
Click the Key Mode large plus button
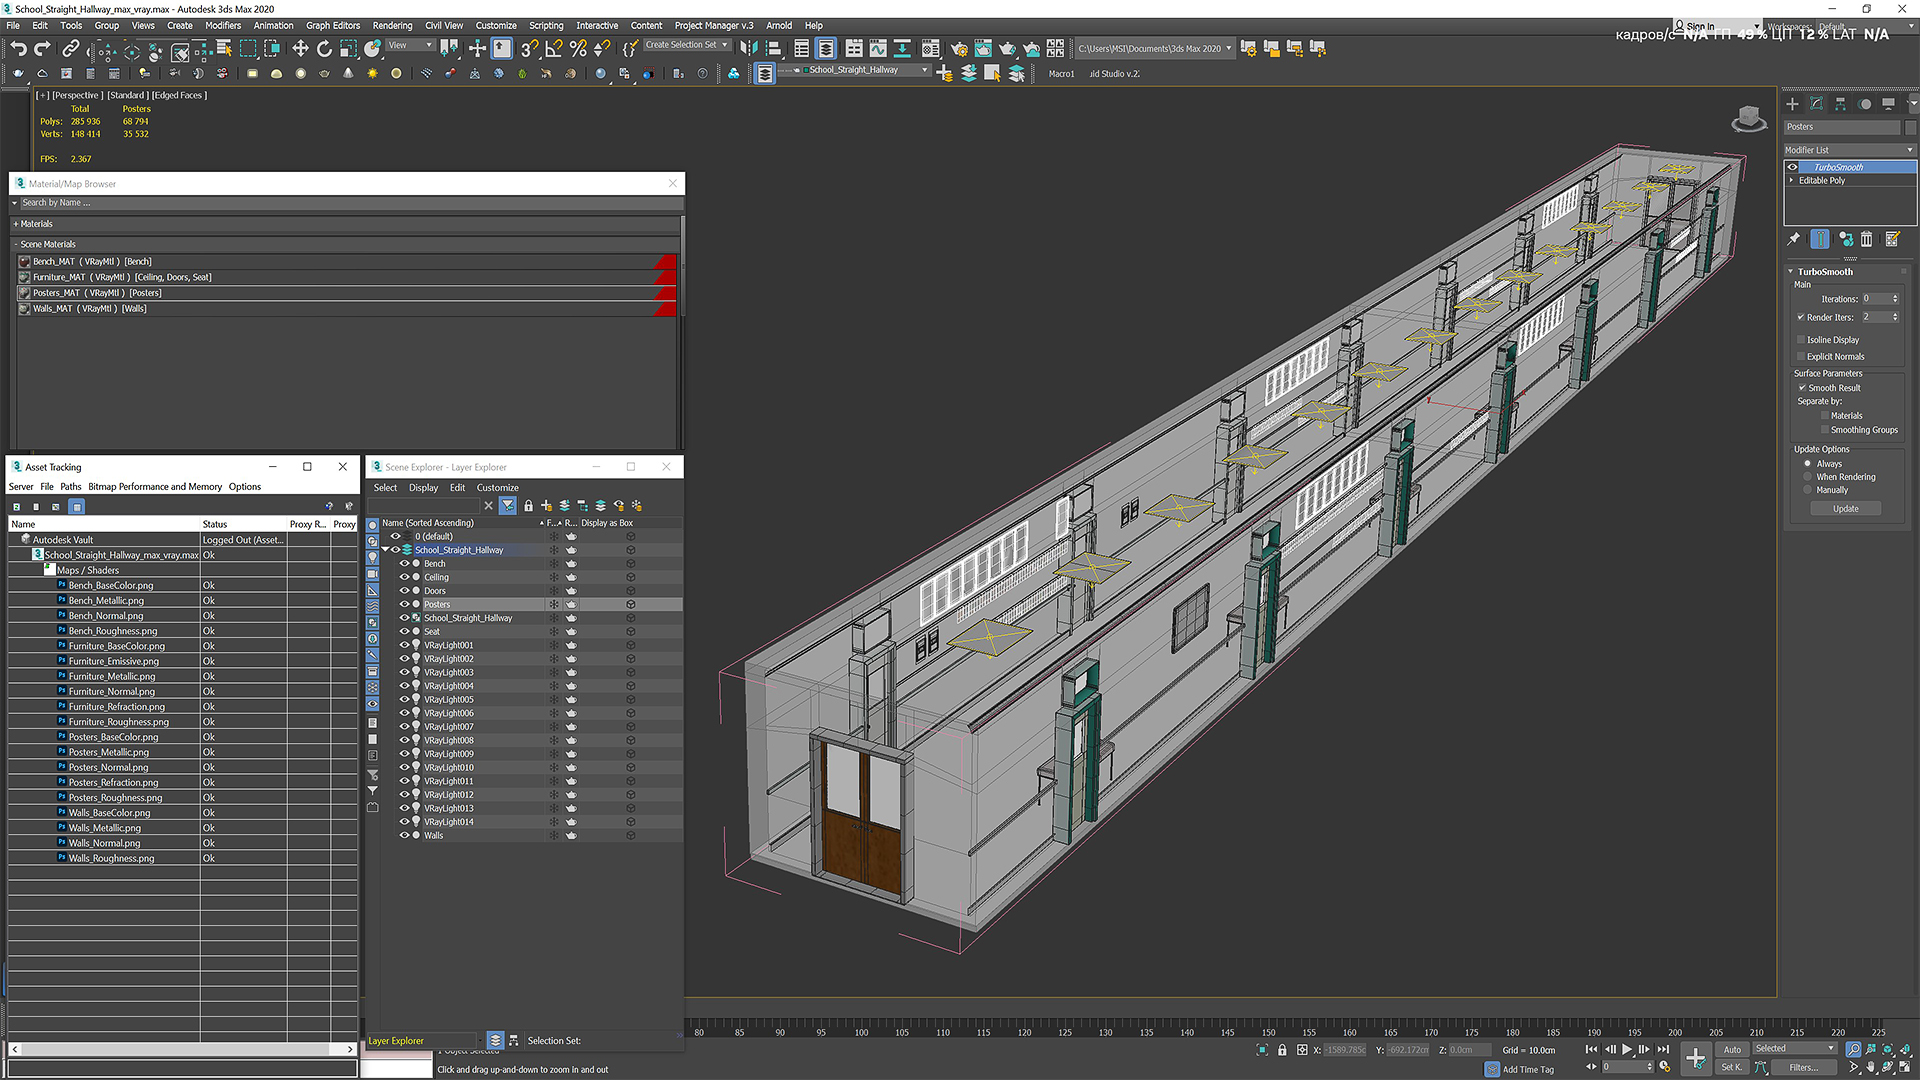coord(1695,1058)
